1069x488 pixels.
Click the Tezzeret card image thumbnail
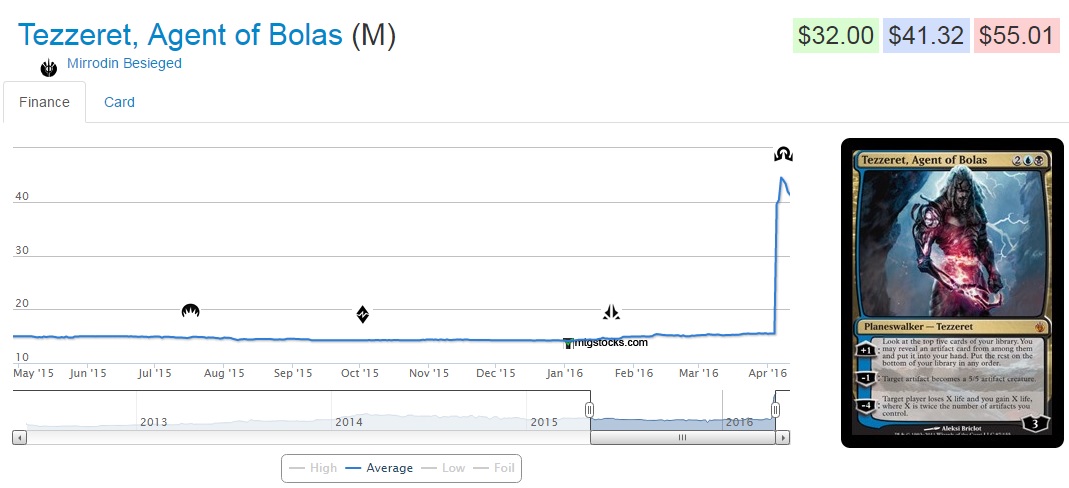pos(951,291)
